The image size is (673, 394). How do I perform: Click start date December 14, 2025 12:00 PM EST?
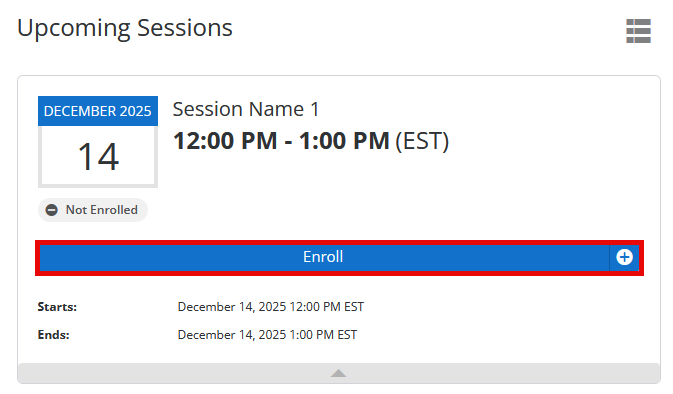(x=271, y=307)
